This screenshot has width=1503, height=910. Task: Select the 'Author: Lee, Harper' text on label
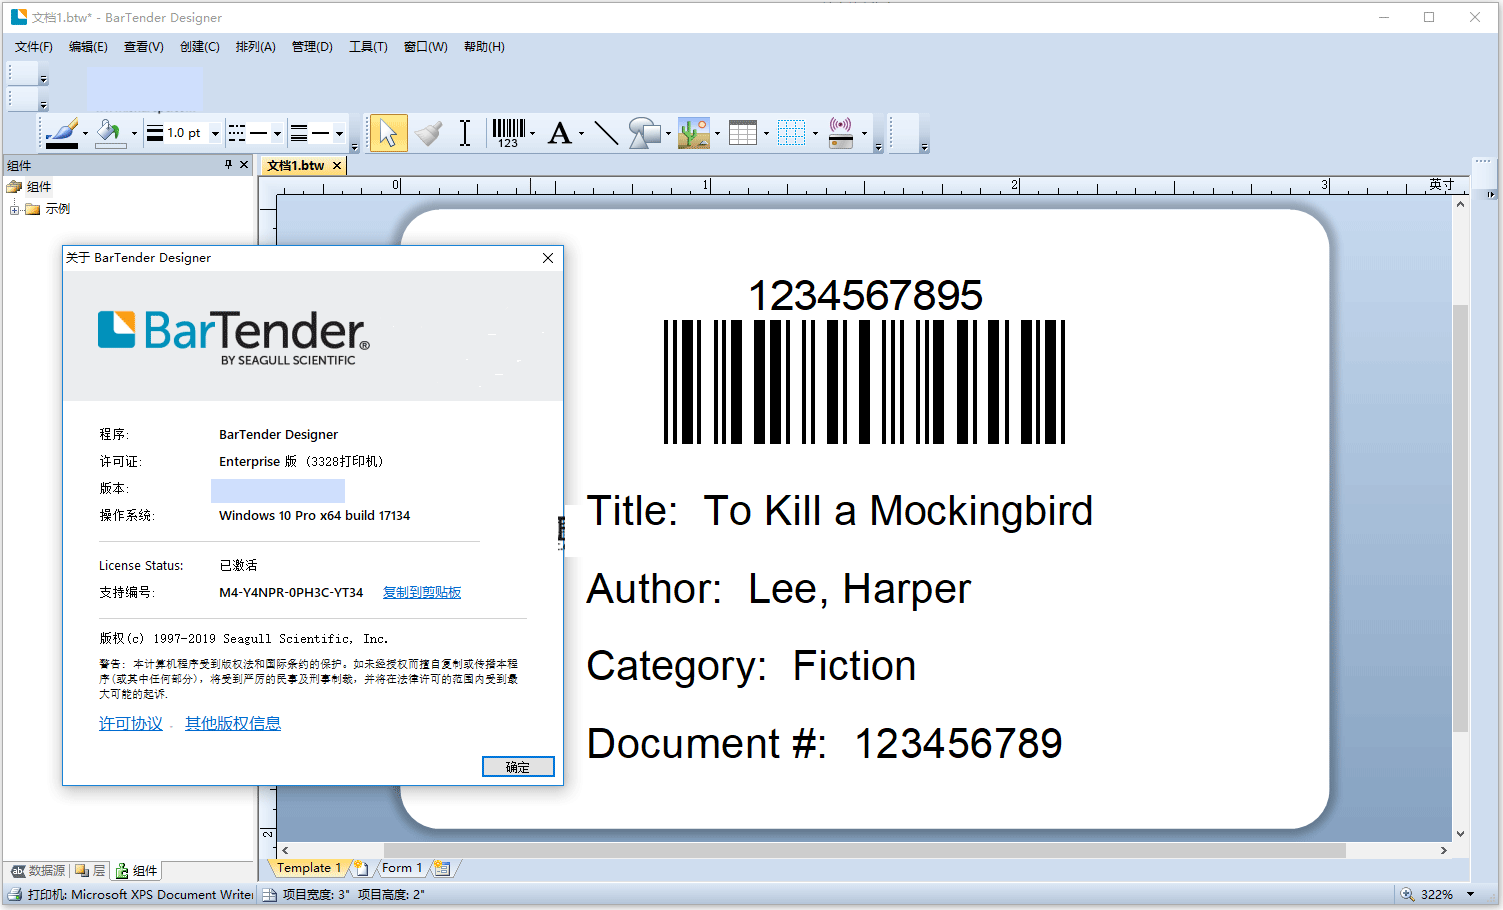[x=778, y=589]
